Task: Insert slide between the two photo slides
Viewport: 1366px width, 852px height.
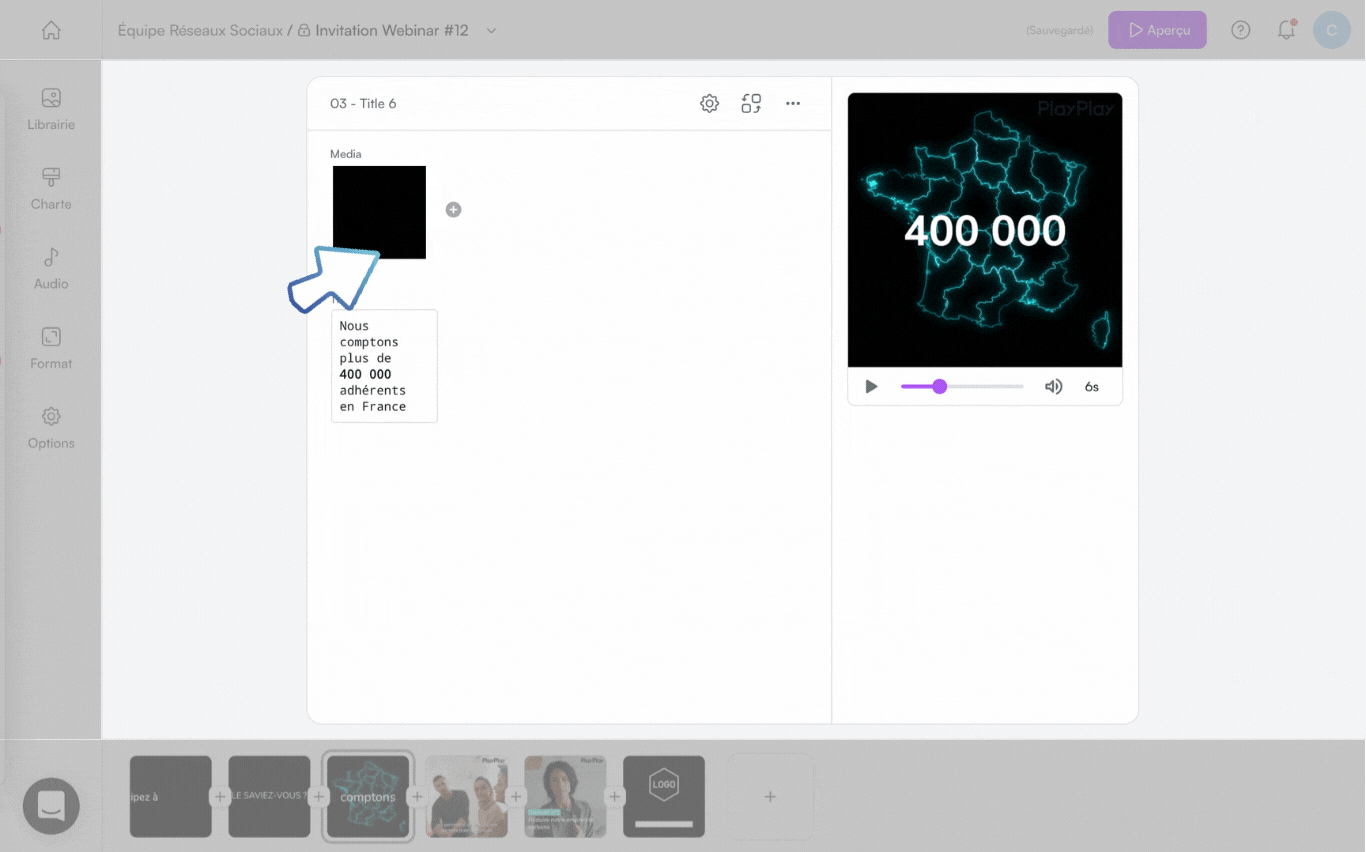Action: pos(515,797)
